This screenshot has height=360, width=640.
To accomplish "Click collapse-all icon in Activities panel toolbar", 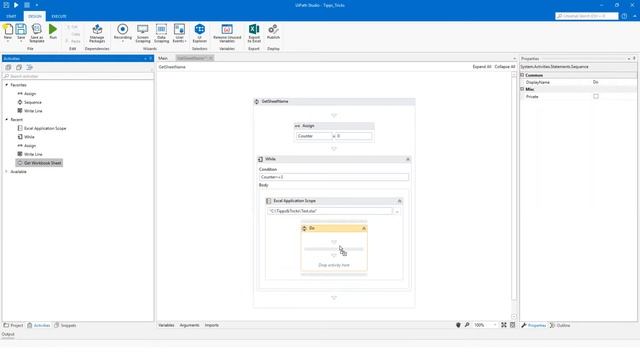I will [19, 67].
